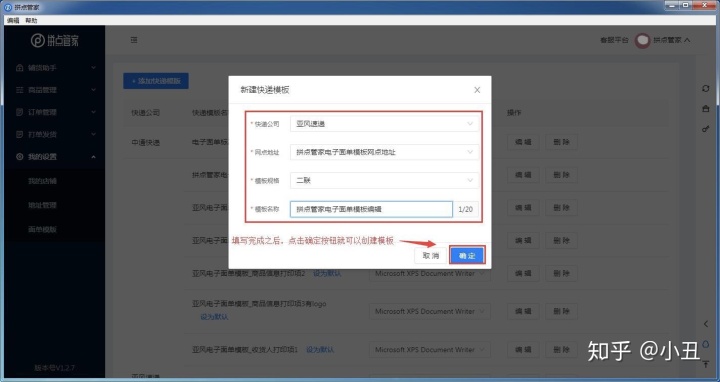This screenshot has height=382, width=720.
Task: Click the refresh icon on the right toolbar
Action: [x=706, y=88]
